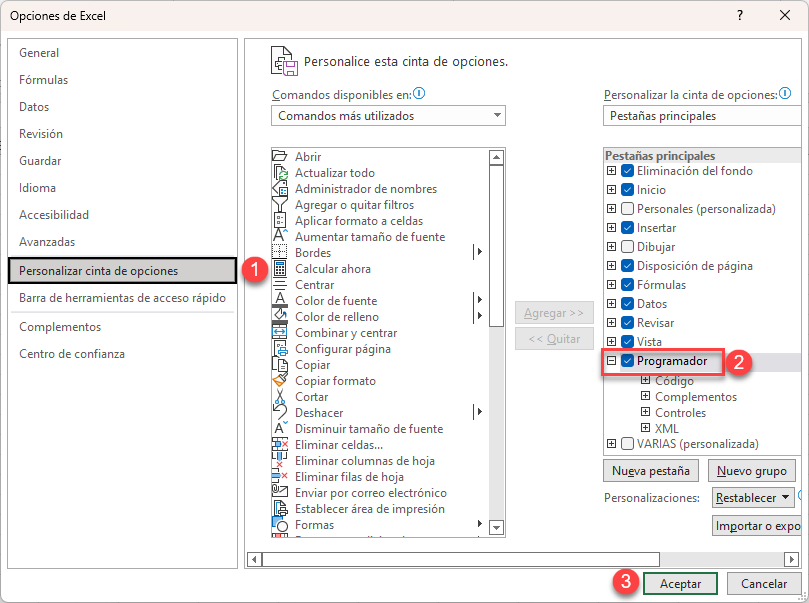Enable the VARIAS (personalizada) checkbox

point(627,444)
